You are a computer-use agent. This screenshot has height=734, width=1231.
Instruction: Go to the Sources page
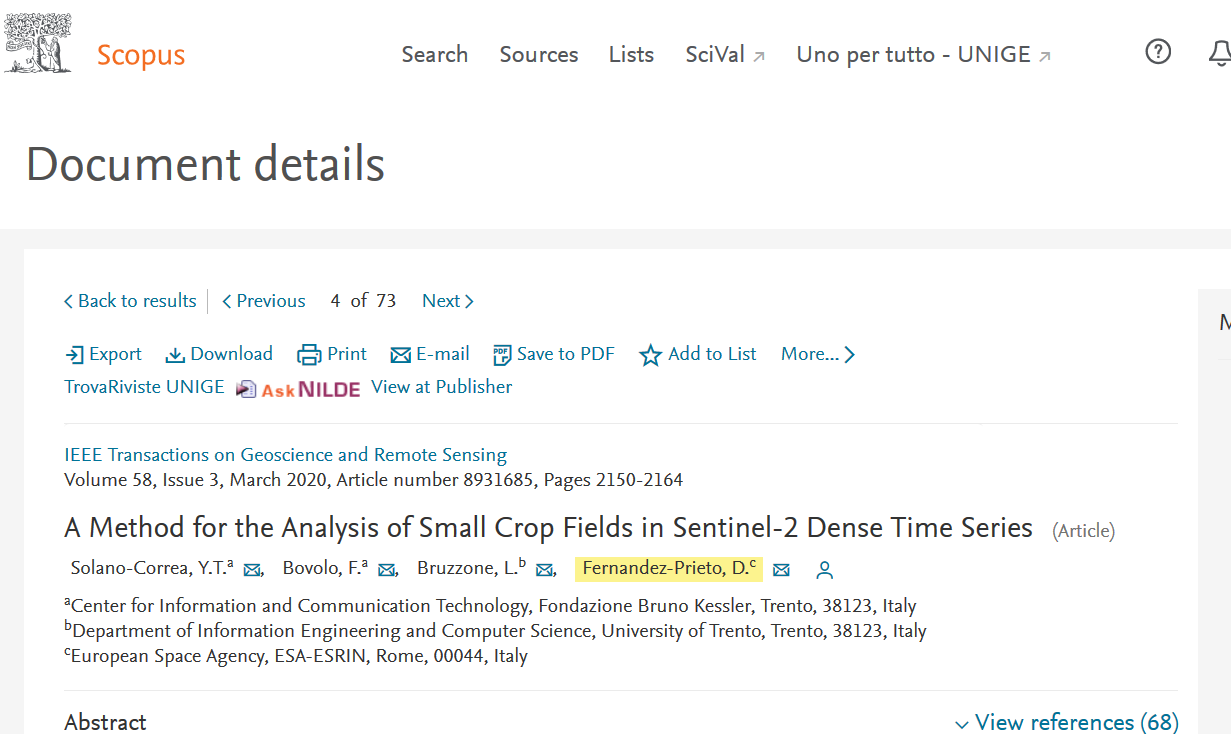coord(539,54)
